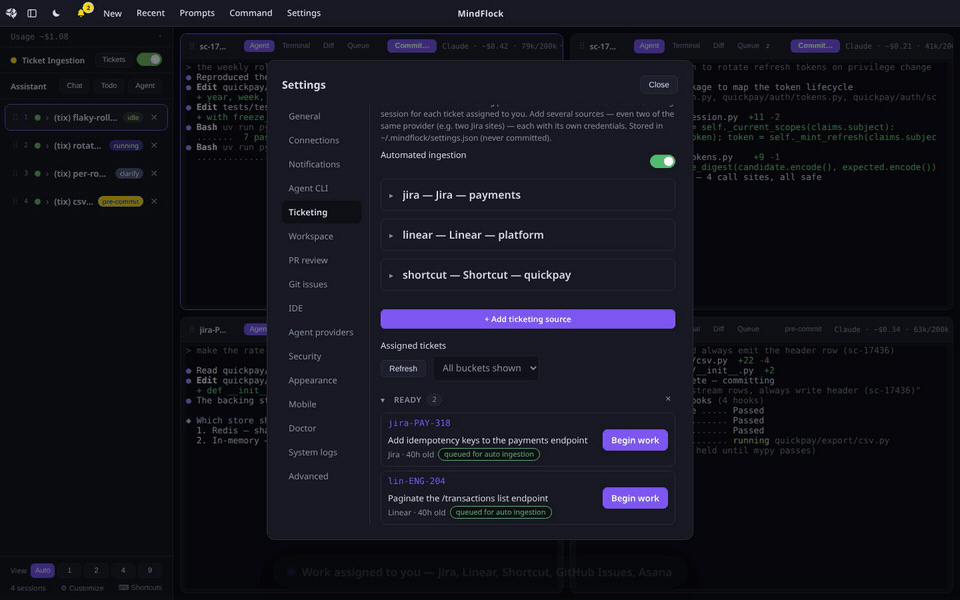960x600 pixels.
Task: Open keyboard Shortcuts in sidebar footer
Action: (140, 588)
